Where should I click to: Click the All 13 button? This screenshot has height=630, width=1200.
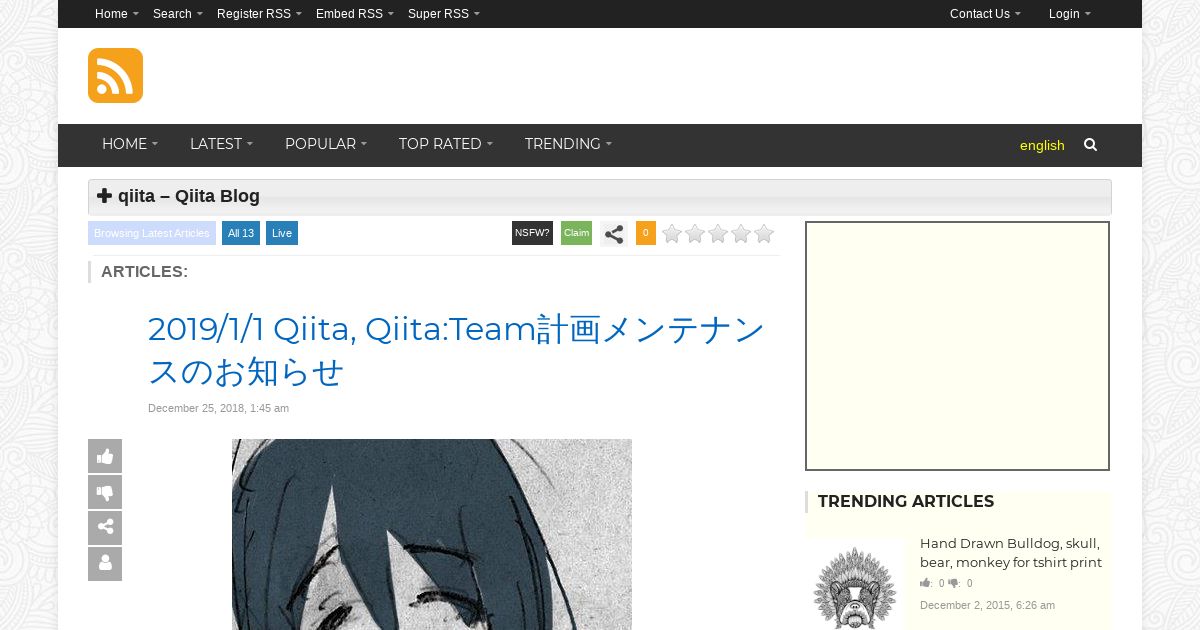[241, 233]
